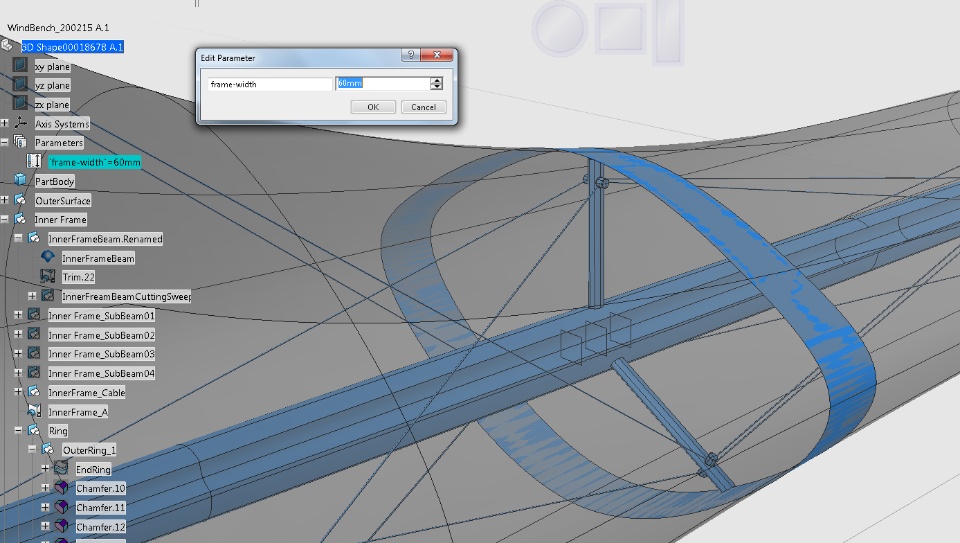960x543 pixels.
Task: Click the OuterSurface geometrical set icon
Action: [20, 200]
